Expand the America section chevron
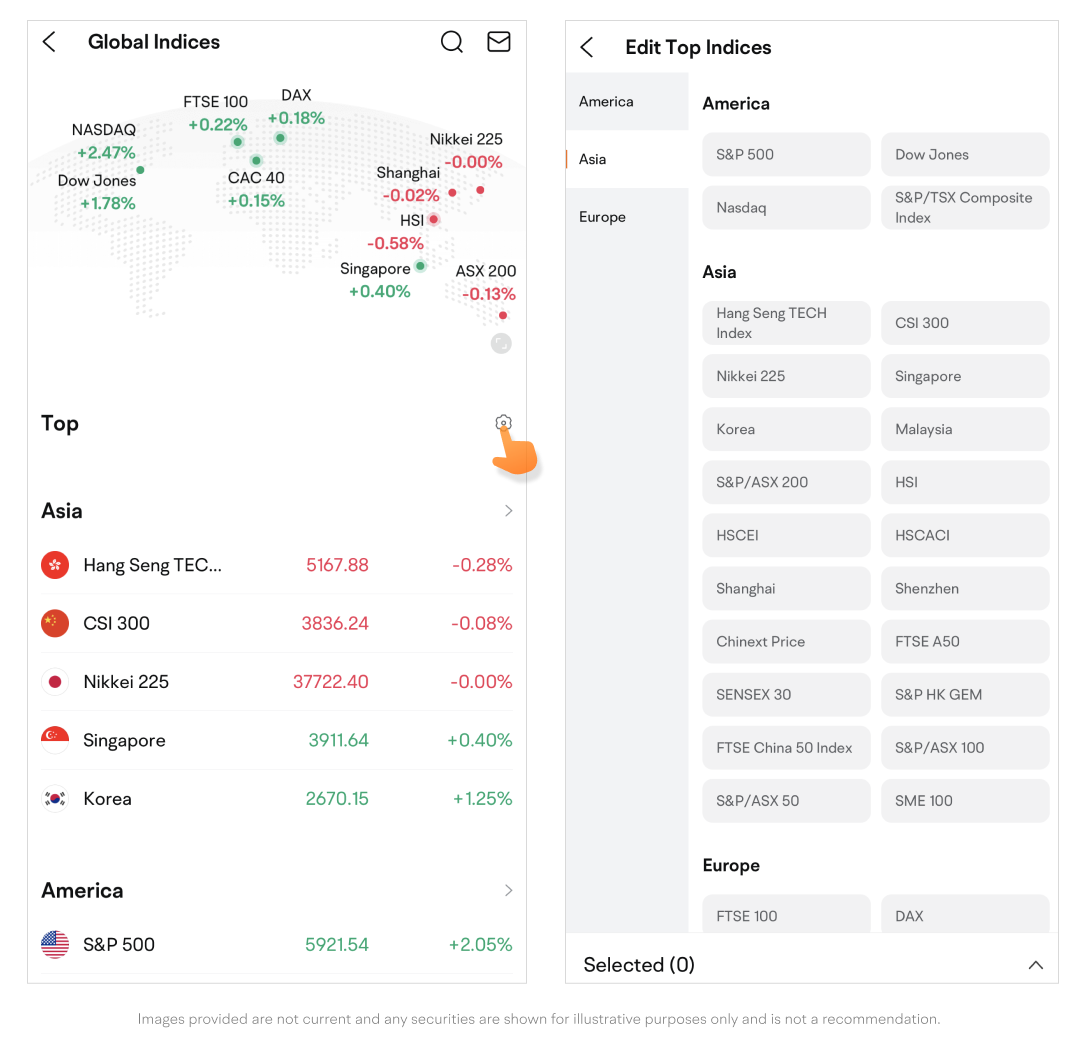This screenshot has height=1049, width=1079. (508, 890)
